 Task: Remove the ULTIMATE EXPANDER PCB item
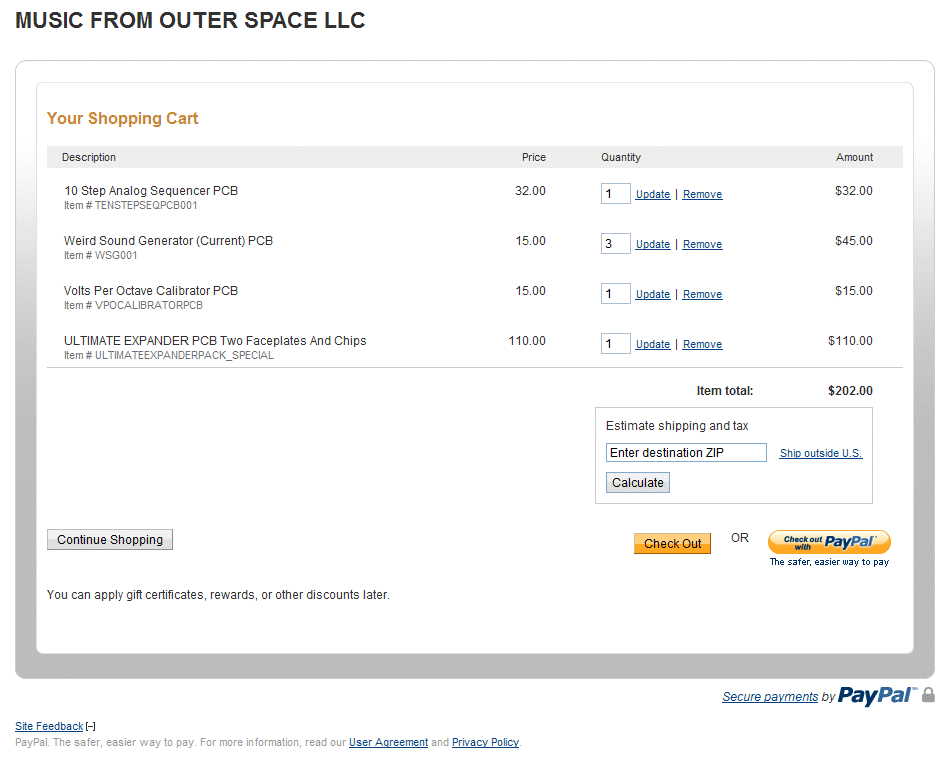point(702,345)
